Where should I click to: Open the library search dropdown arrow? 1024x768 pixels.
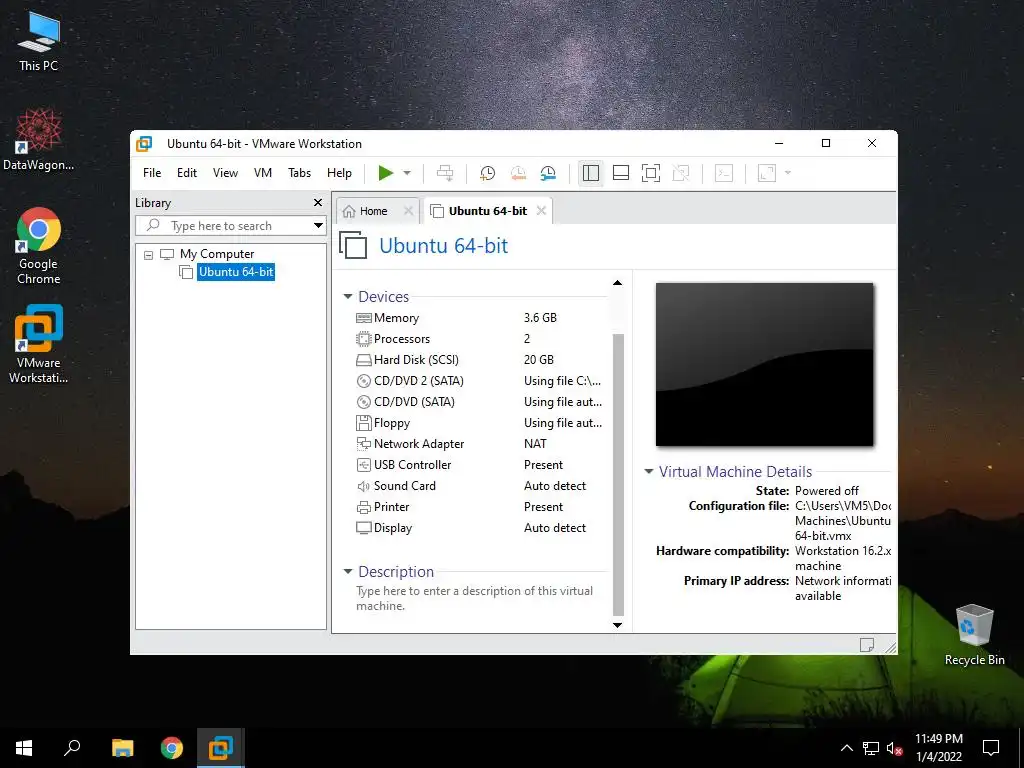coord(318,226)
